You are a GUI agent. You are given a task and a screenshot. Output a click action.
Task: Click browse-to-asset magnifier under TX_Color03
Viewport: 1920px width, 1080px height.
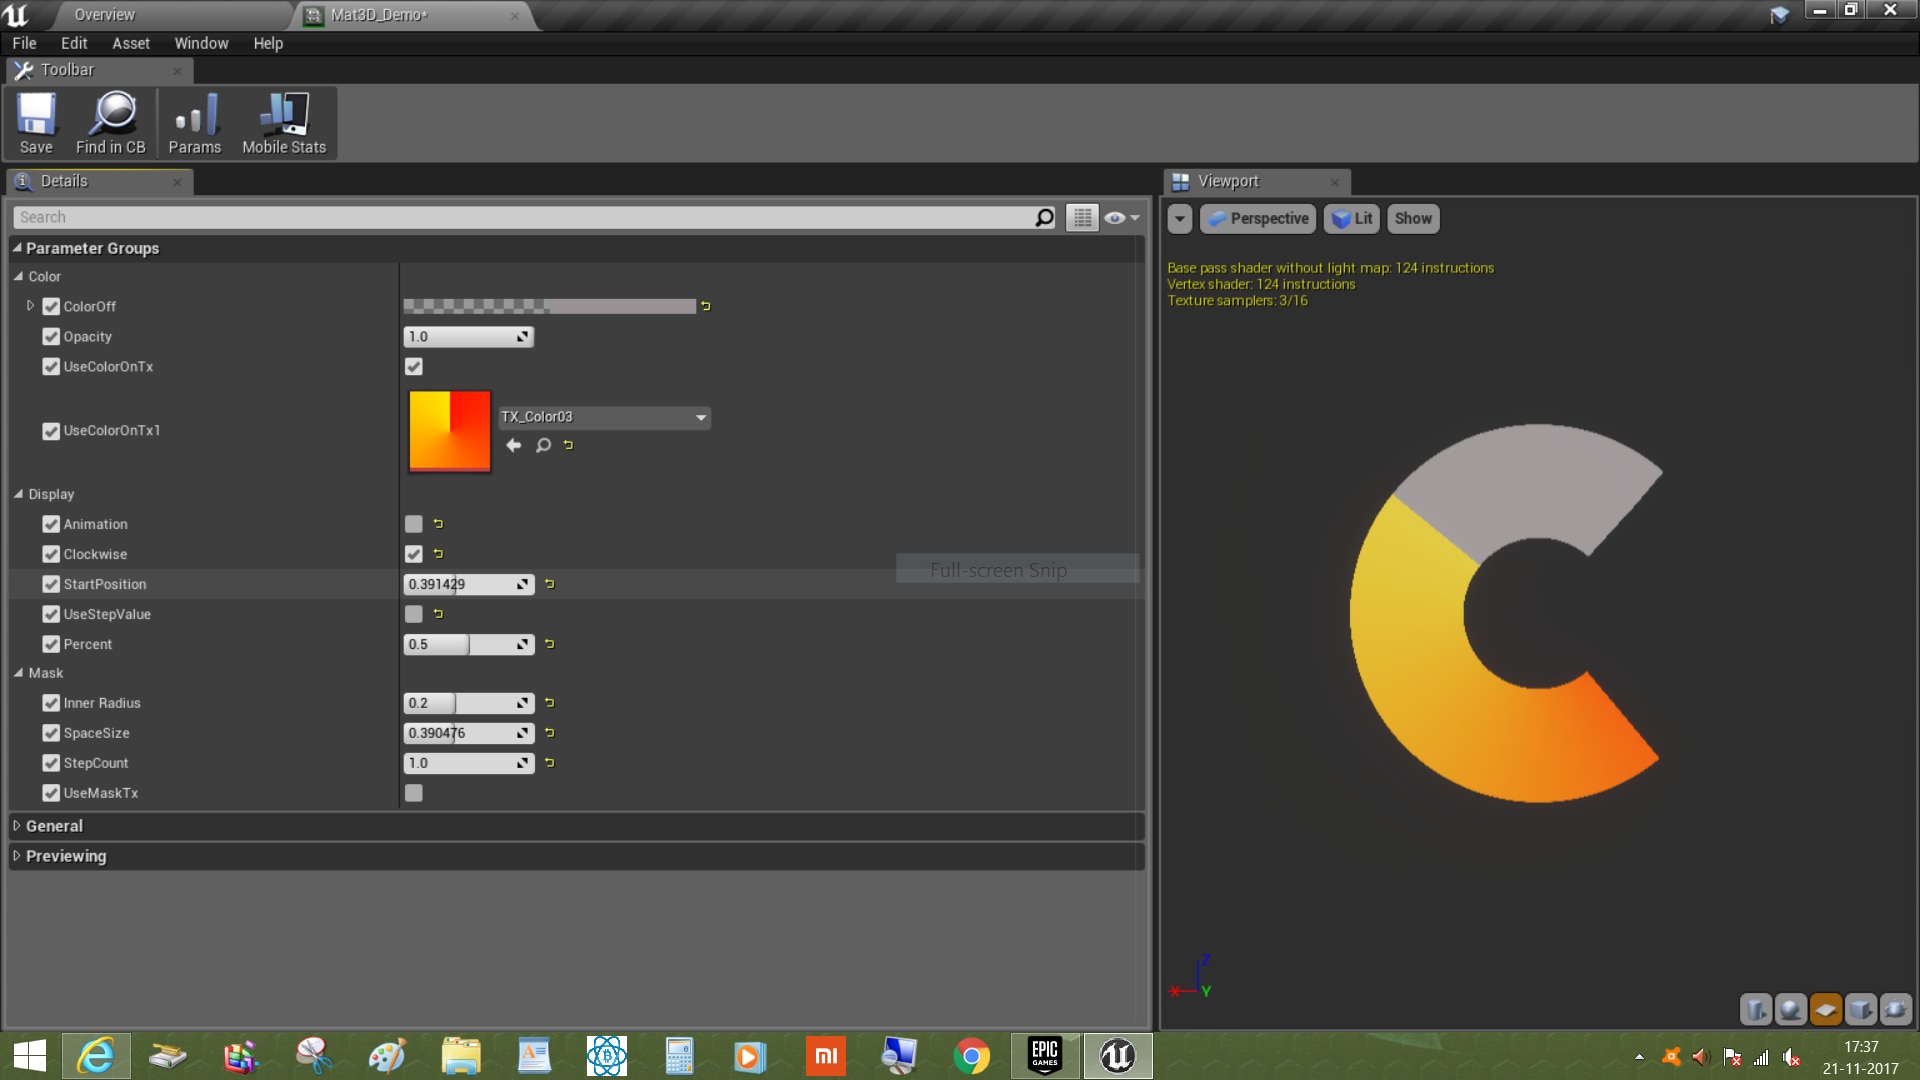tap(543, 445)
